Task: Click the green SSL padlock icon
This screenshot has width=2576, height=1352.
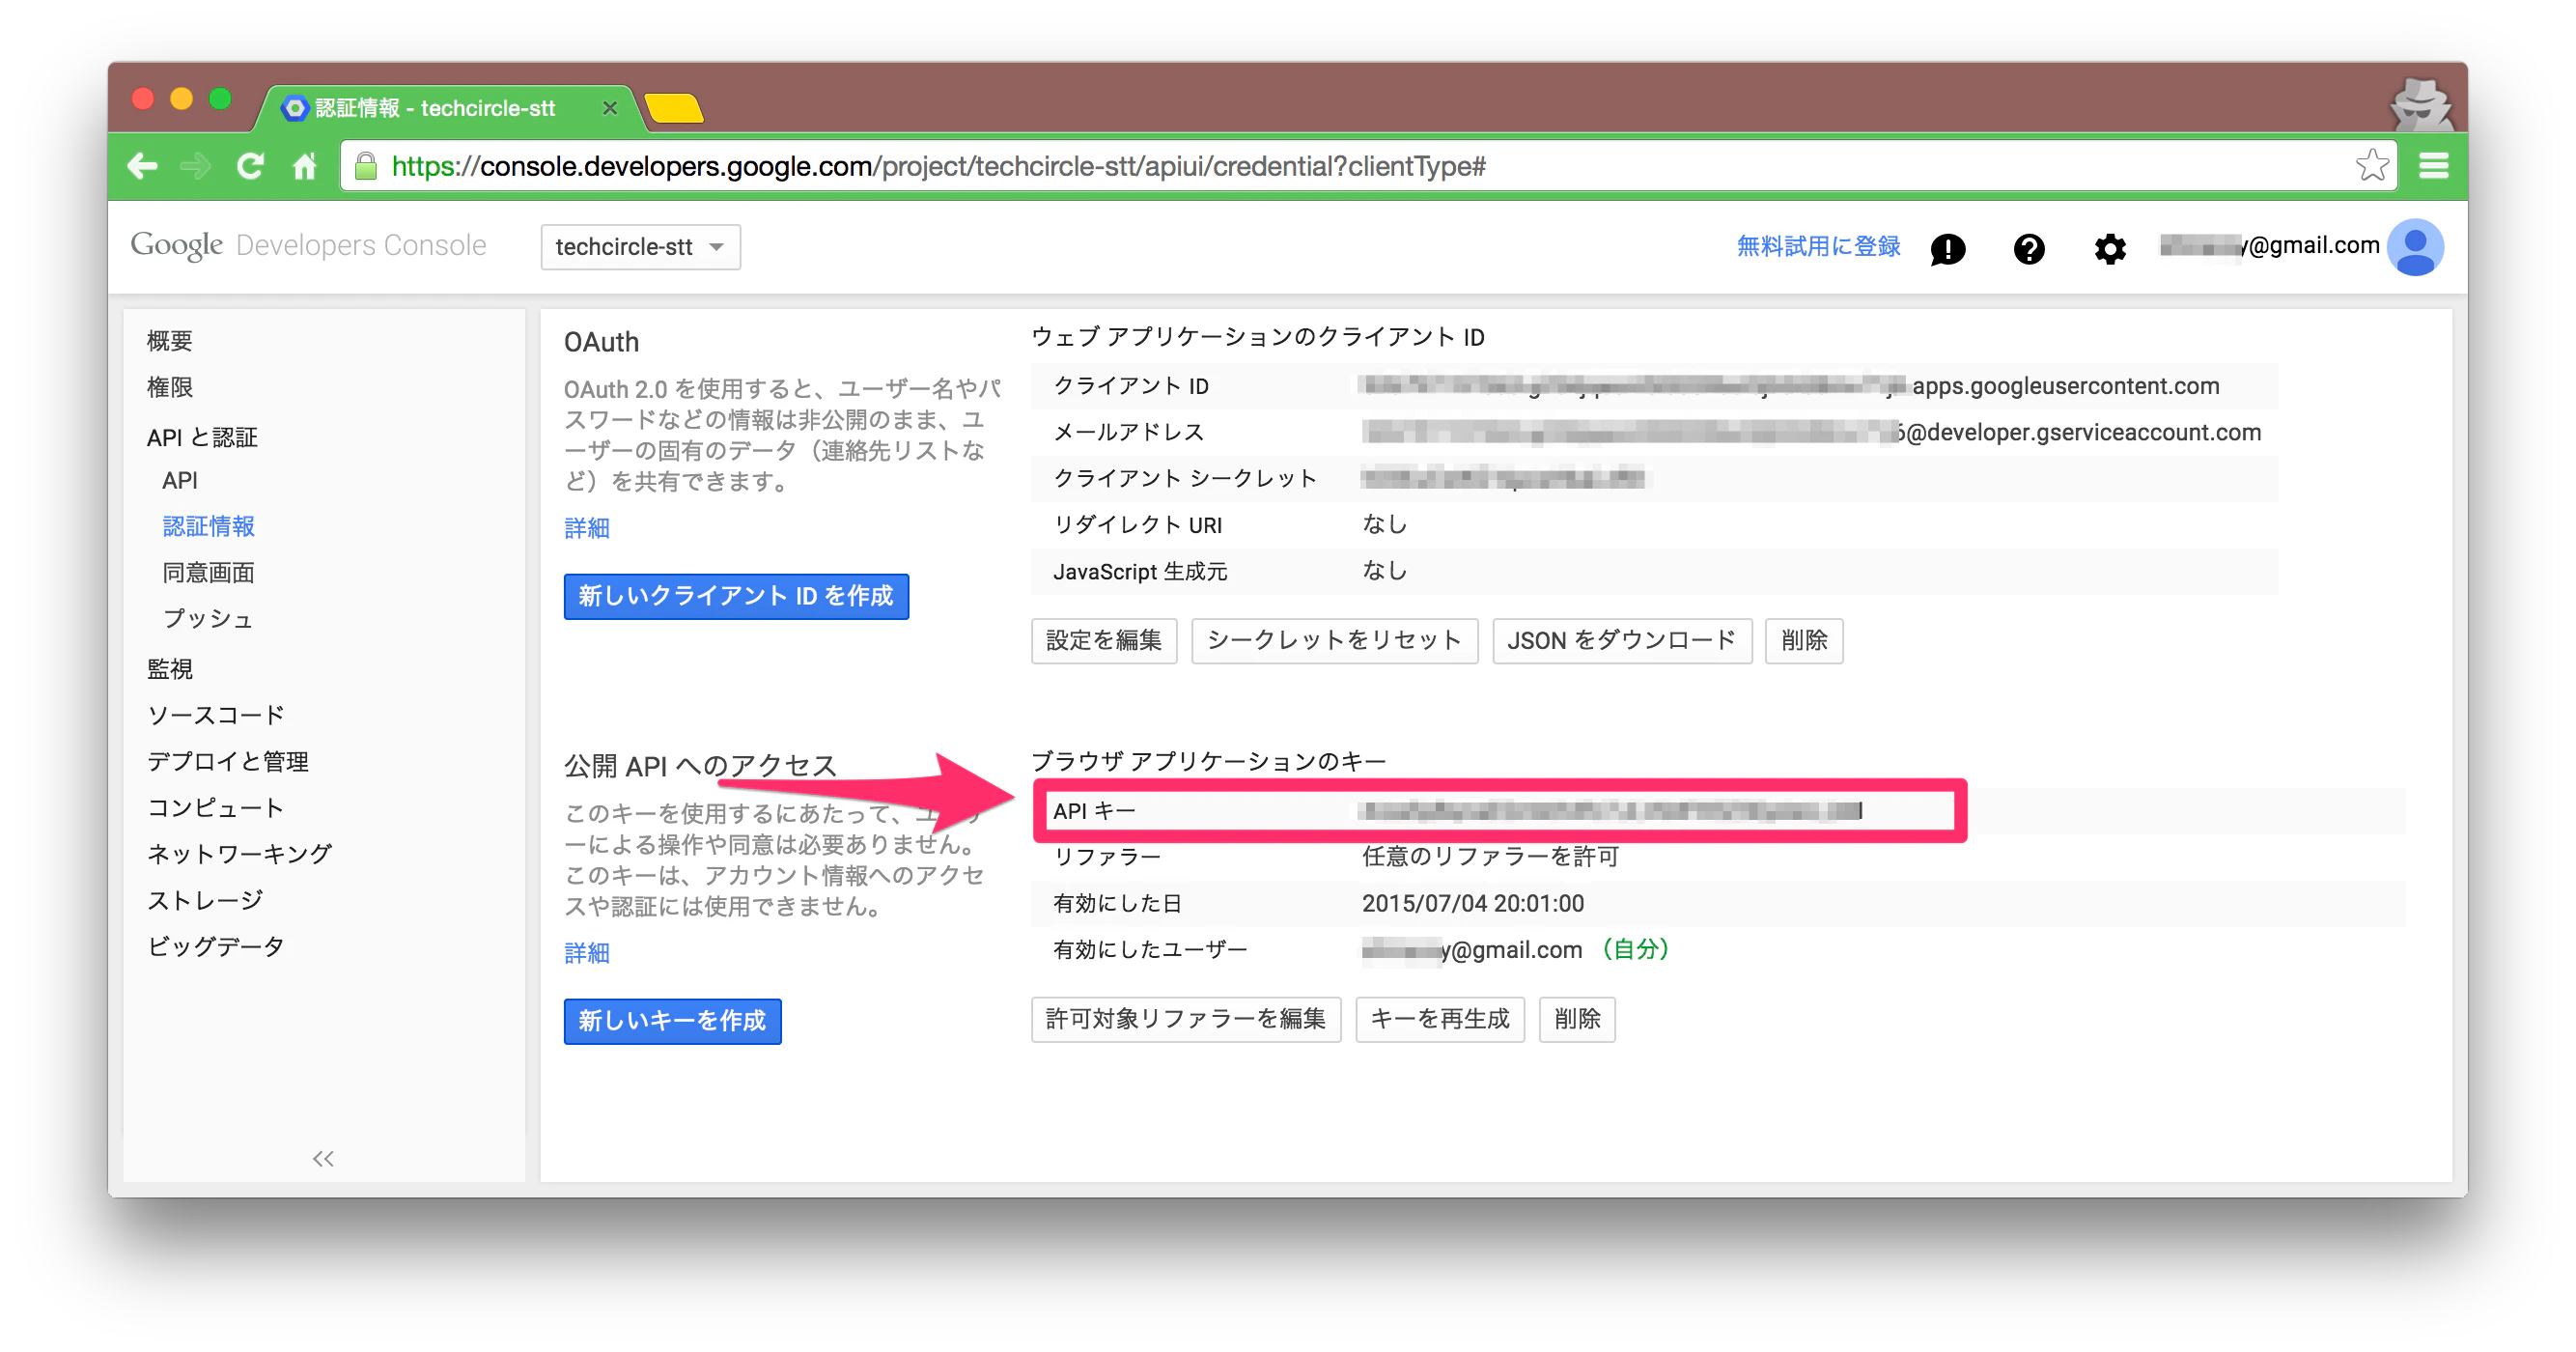Action: click(x=366, y=166)
